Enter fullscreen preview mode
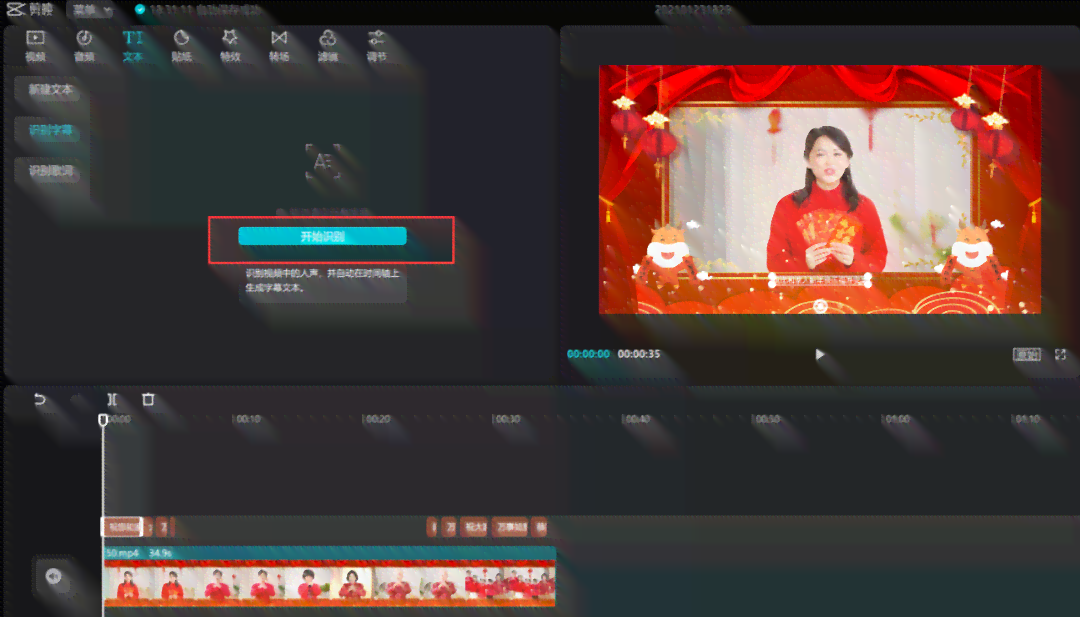The height and width of the screenshot is (617, 1080). [x=1060, y=355]
